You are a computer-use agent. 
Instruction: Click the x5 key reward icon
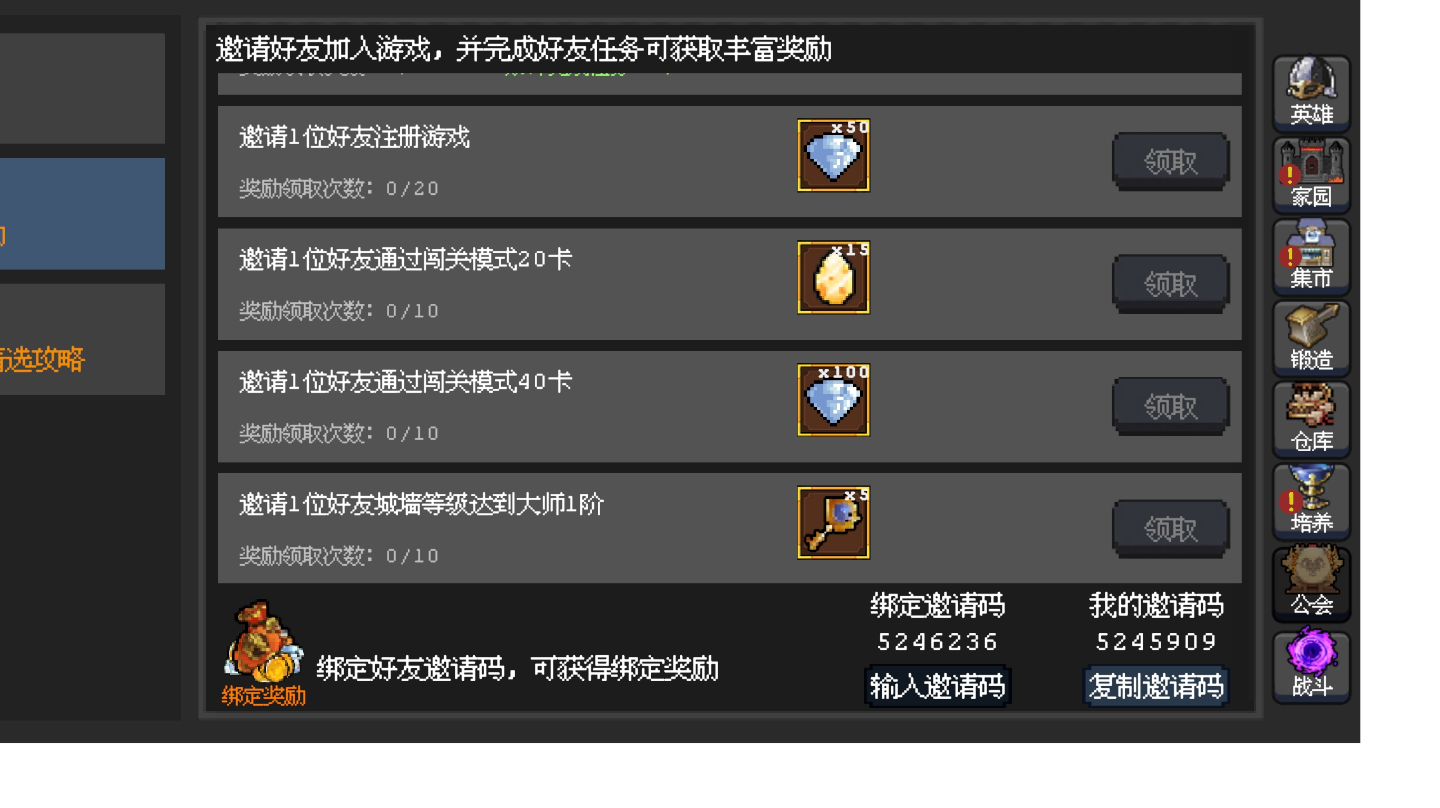(x=833, y=522)
